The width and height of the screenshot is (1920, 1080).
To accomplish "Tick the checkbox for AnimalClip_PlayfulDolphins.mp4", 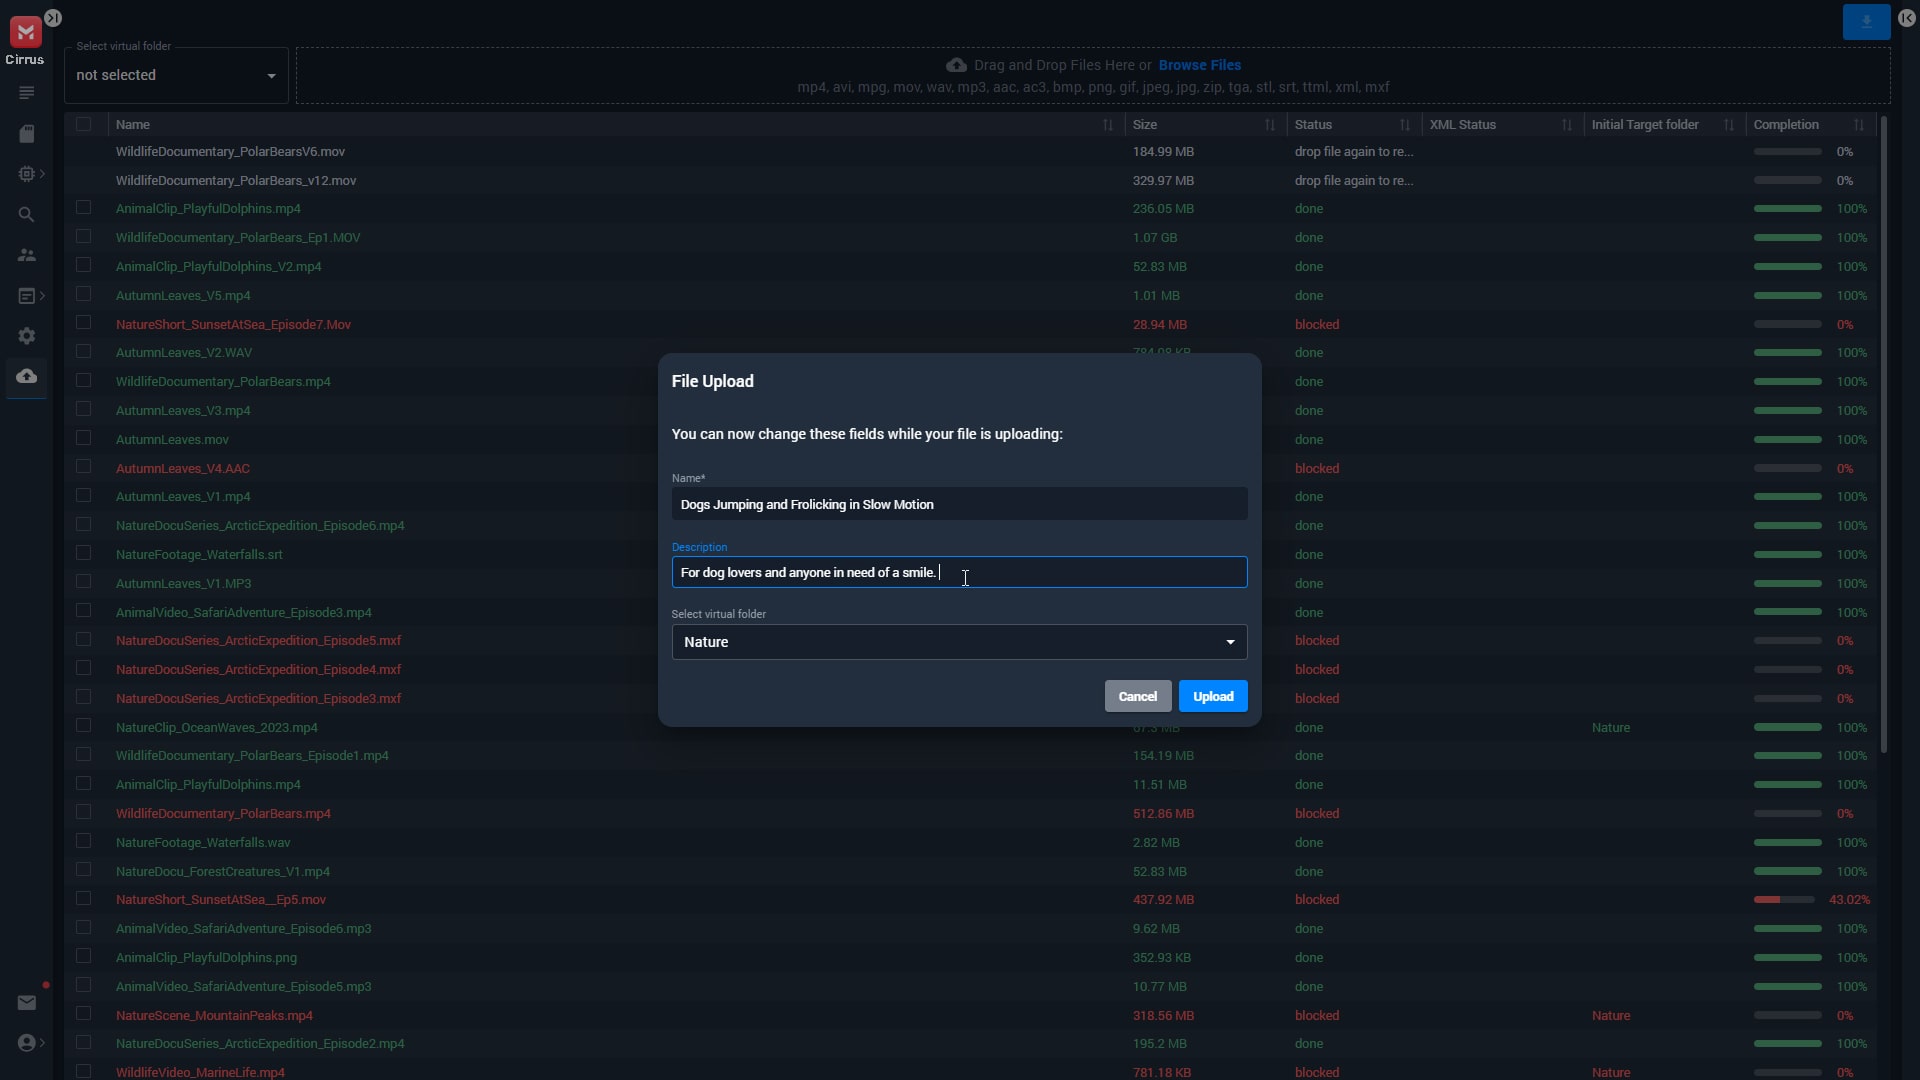I will tap(84, 208).
